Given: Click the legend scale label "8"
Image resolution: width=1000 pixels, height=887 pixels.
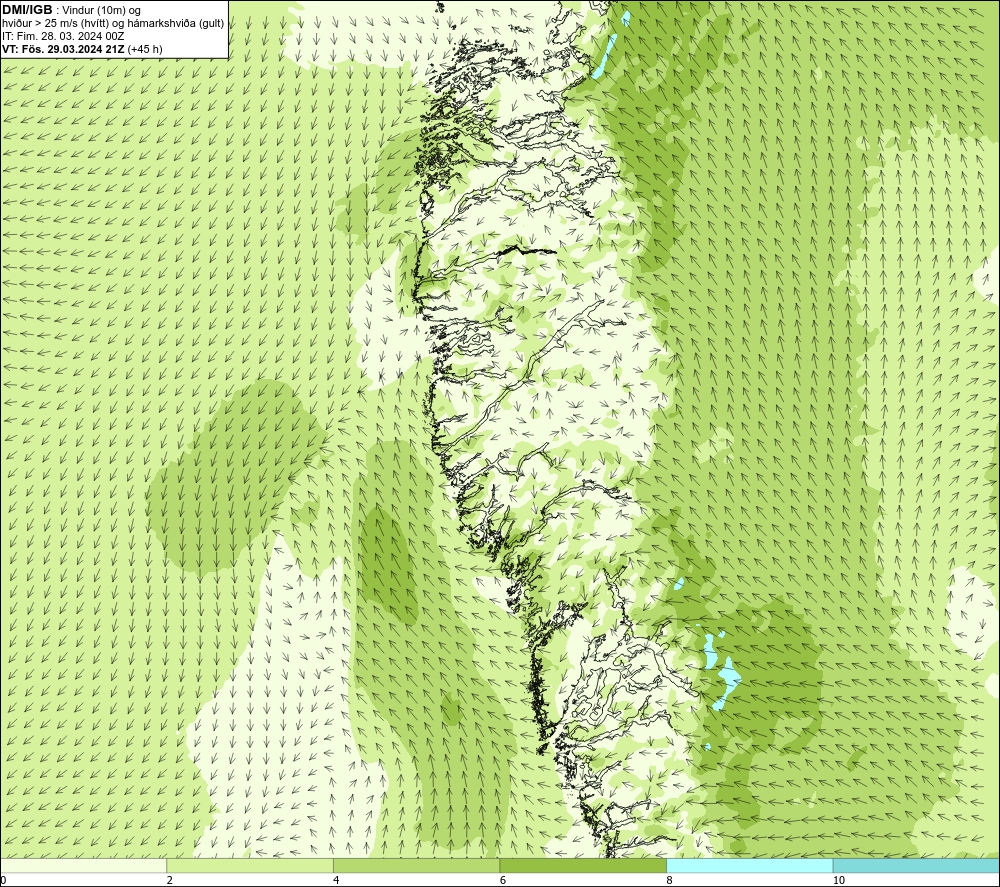Looking at the screenshot, I should 670,881.
